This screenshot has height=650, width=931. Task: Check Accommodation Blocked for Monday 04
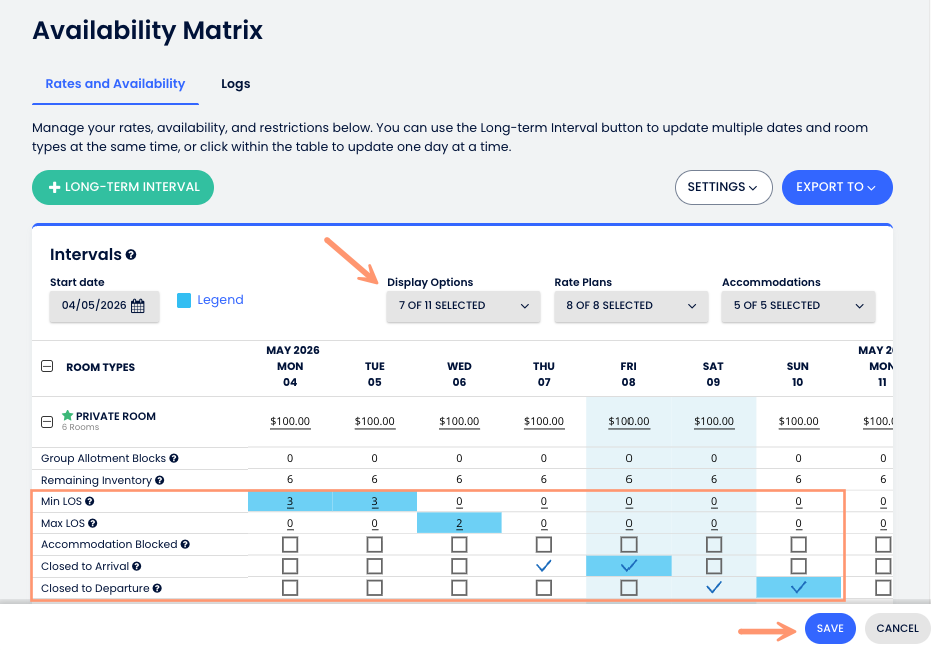tap(290, 545)
